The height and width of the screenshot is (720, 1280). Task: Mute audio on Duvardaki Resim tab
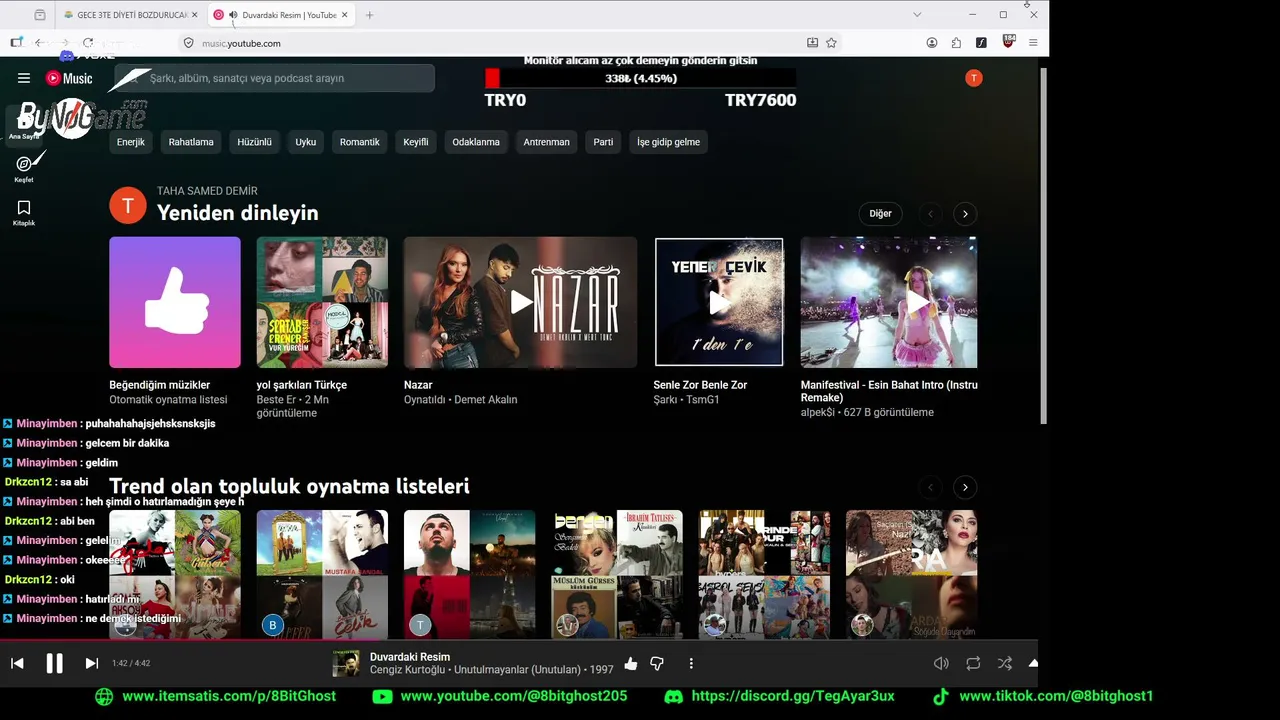[233, 15]
